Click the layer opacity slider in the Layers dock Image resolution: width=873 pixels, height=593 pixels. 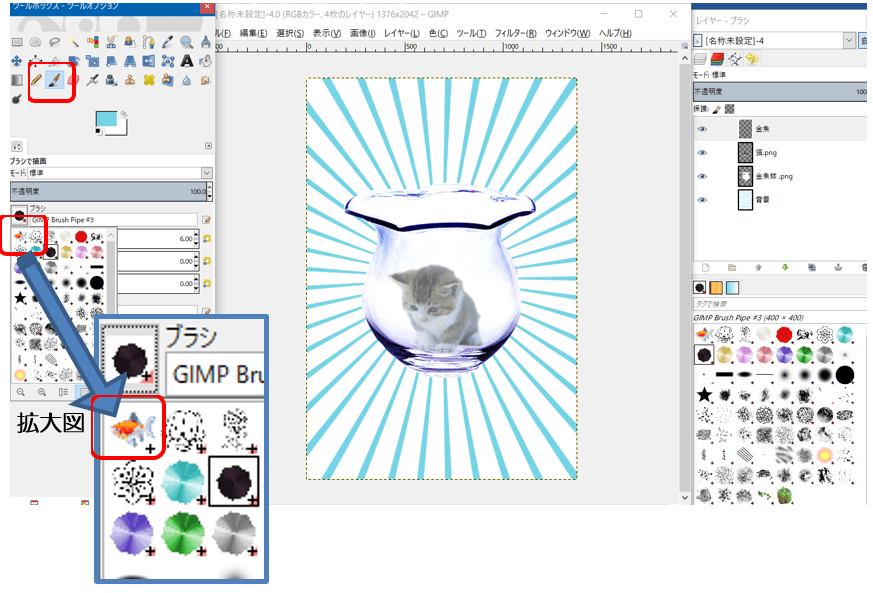(779, 92)
